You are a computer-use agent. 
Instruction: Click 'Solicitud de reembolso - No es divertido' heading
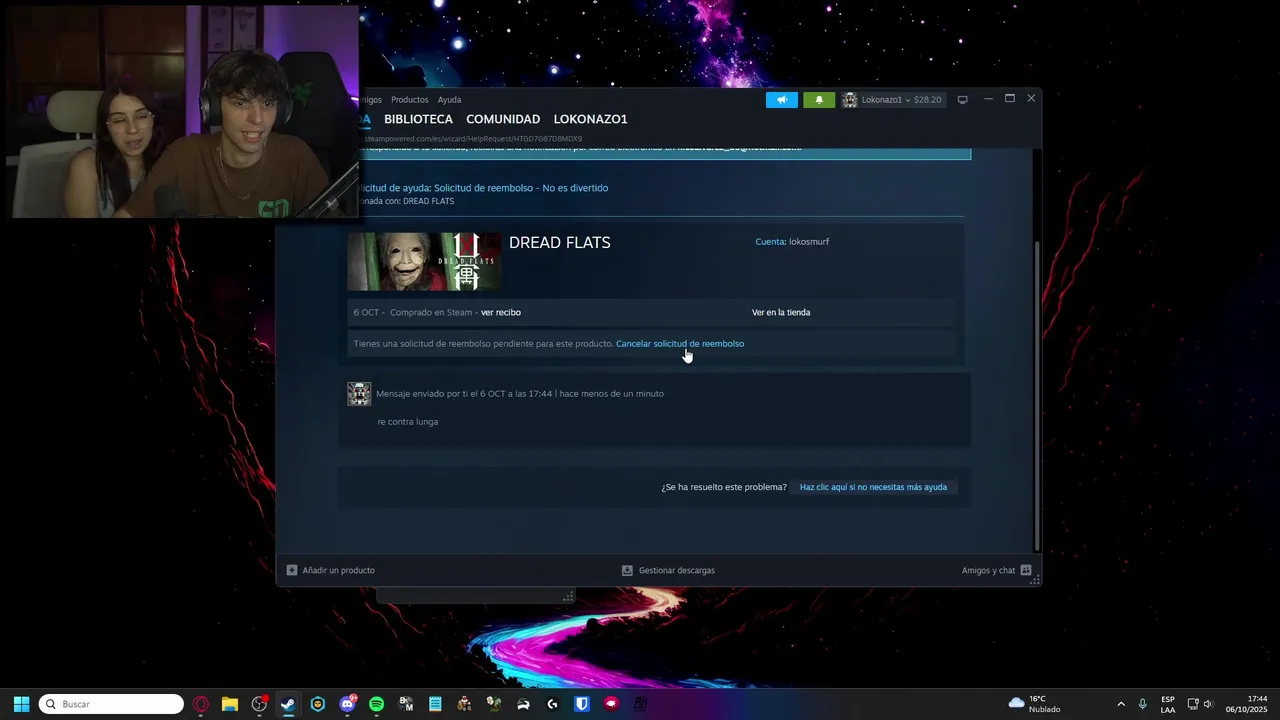tap(521, 188)
